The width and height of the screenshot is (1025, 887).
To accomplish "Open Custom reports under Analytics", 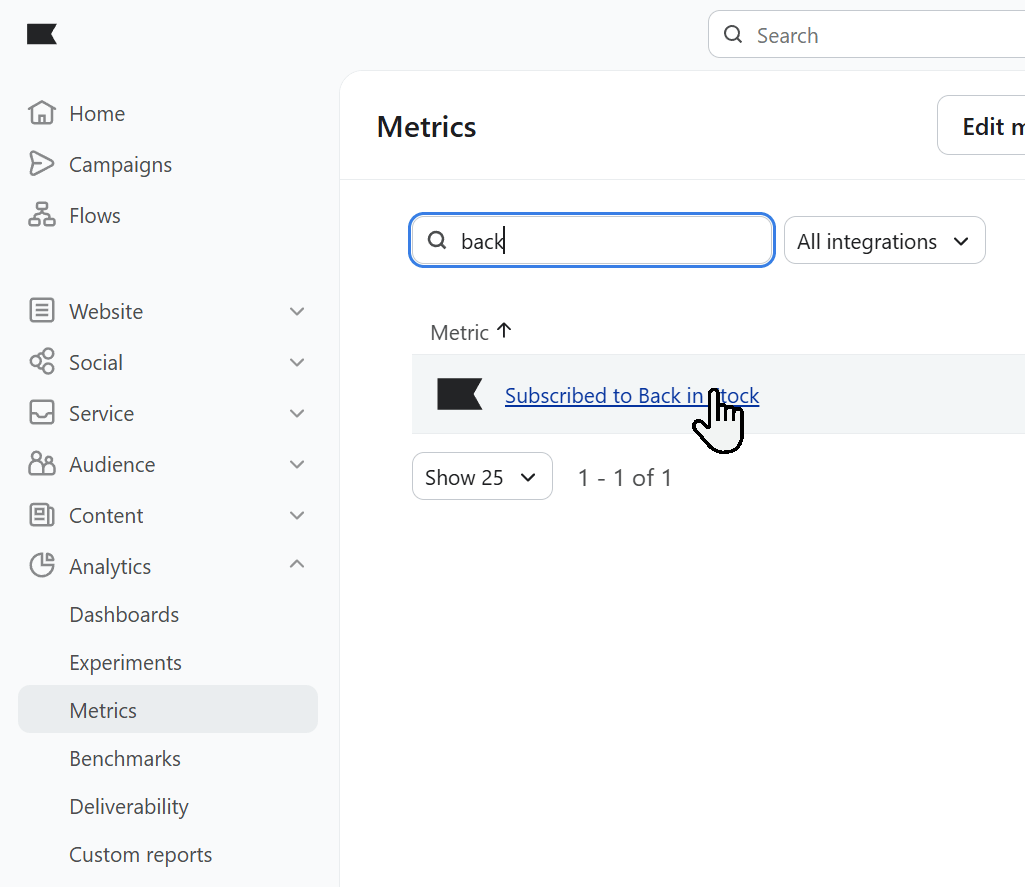I will (141, 855).
